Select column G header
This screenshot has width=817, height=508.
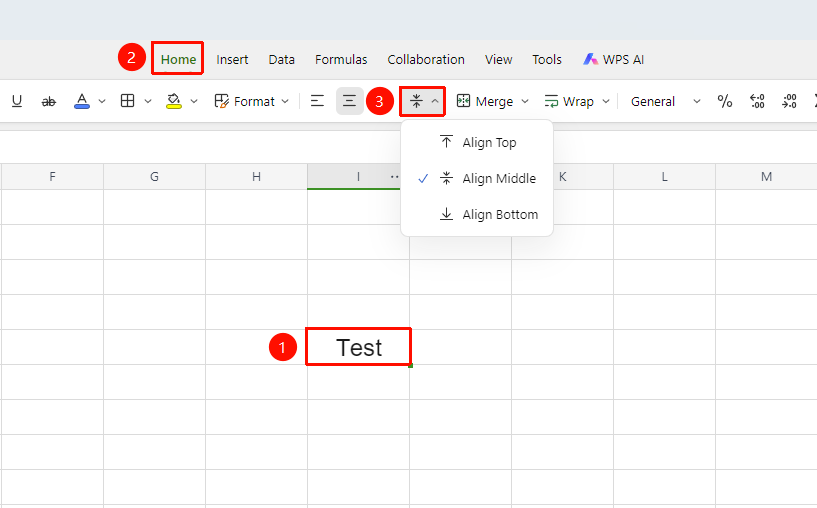click(x=154, y=177)
